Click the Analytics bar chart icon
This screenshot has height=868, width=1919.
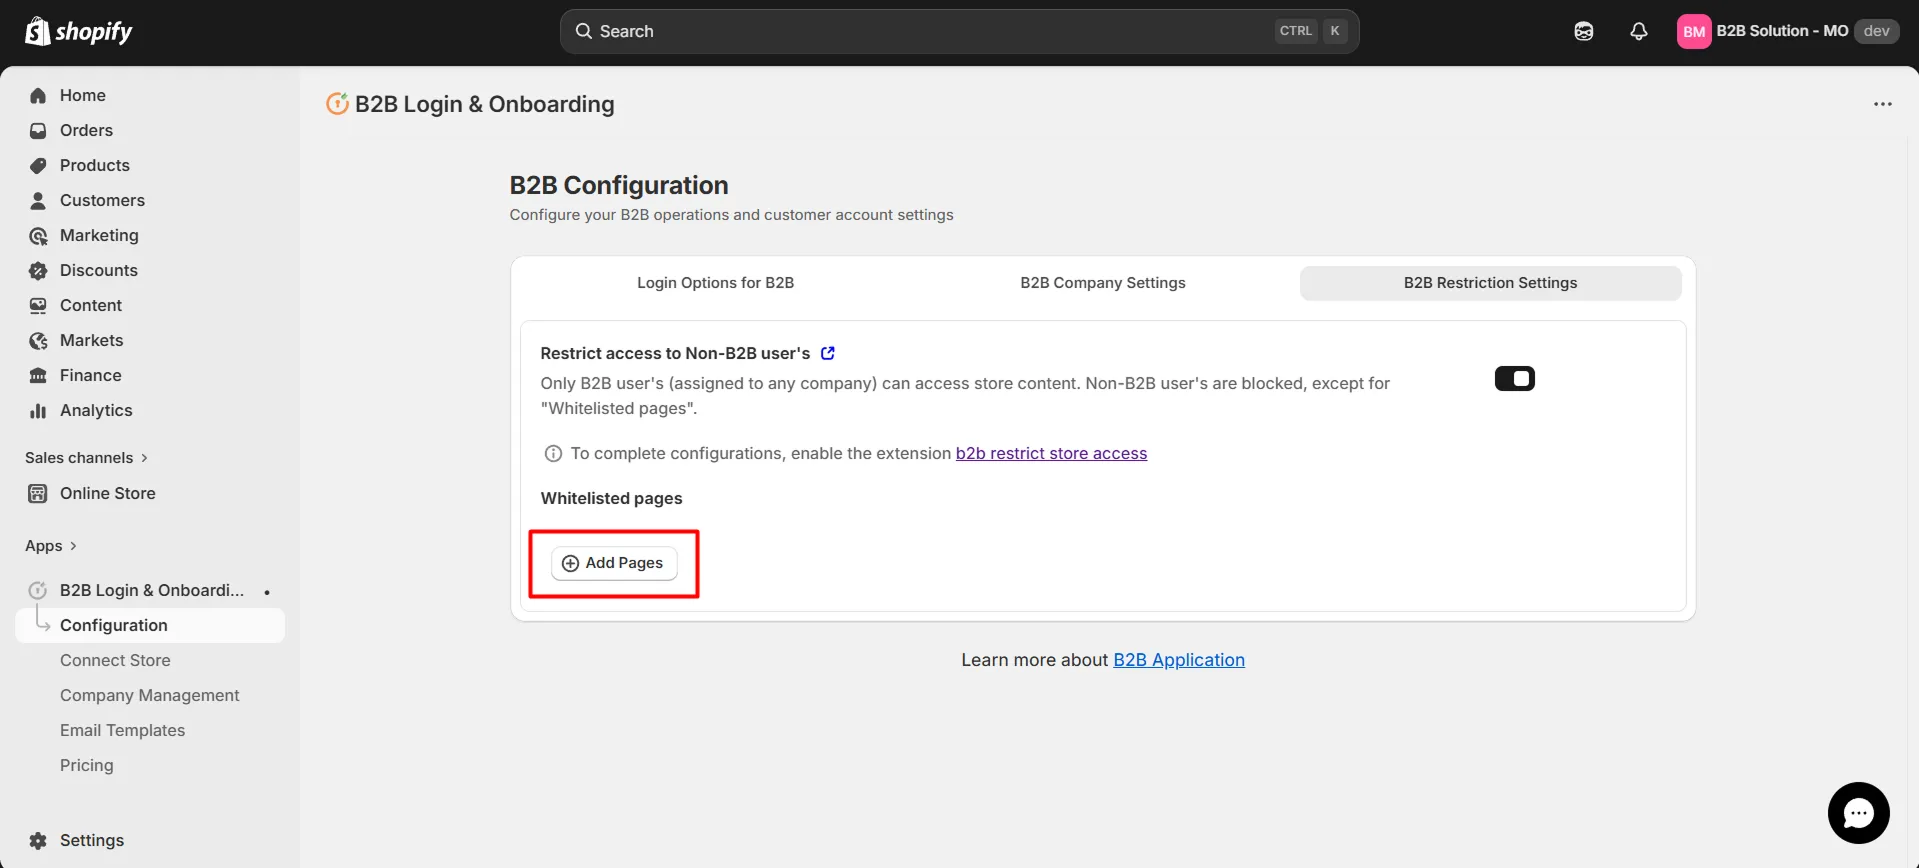tap(38, 410)
